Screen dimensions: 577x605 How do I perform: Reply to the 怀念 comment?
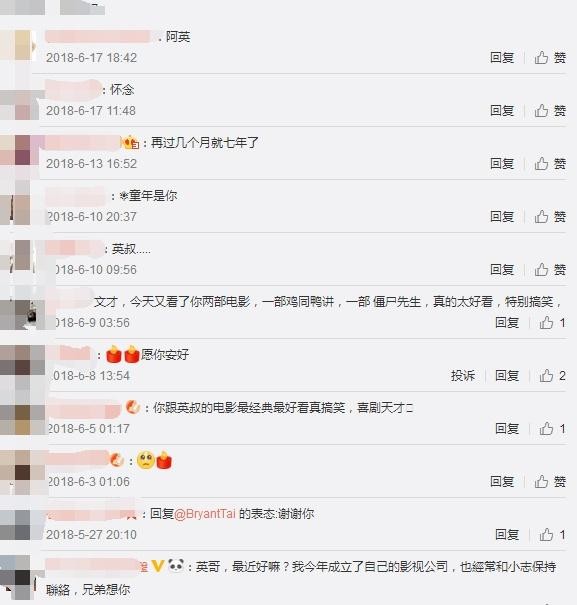coord(502,111)
